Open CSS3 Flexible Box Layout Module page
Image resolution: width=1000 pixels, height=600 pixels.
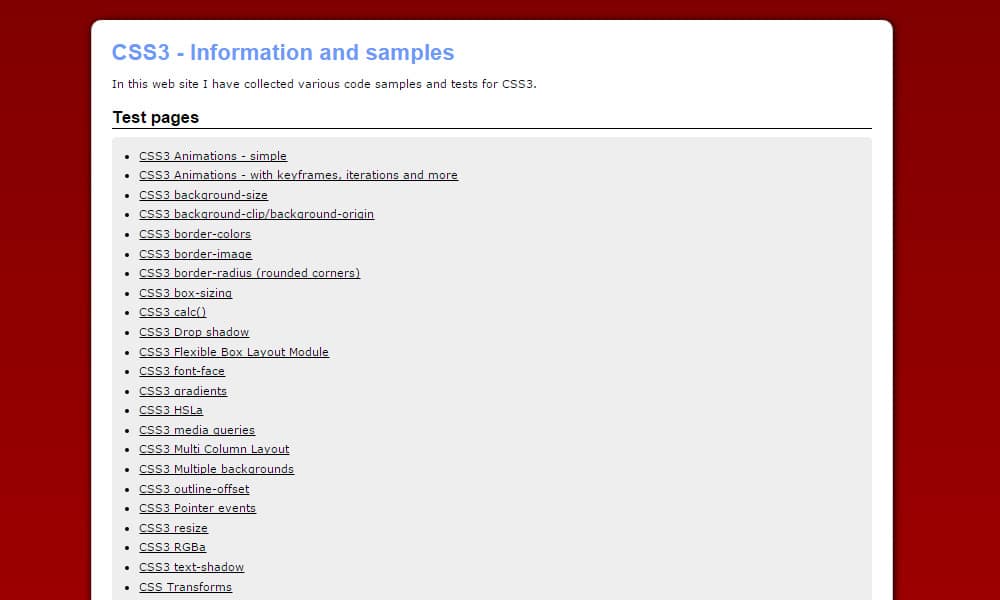click(234, 352)
